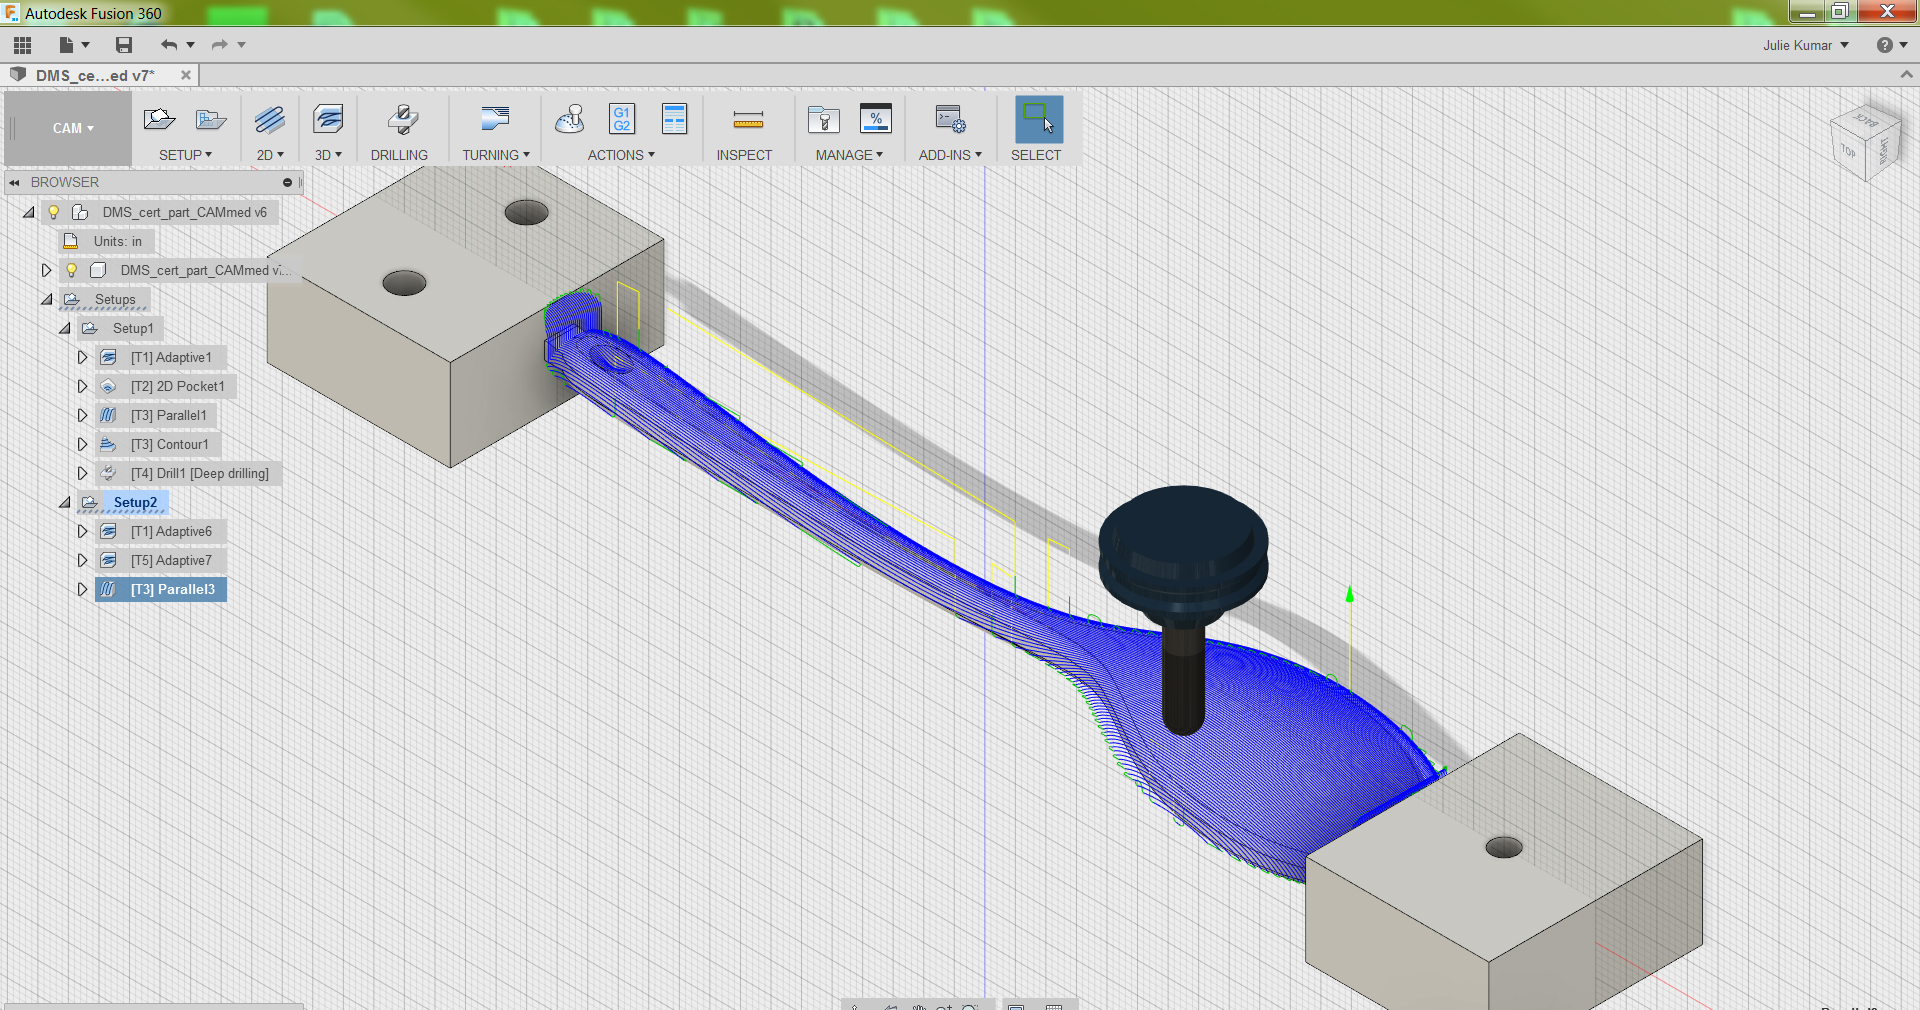Screen dimensions: 1920x1010
Task: Expand the [T1] Adaptive1 operation
Action: [82, 357]
